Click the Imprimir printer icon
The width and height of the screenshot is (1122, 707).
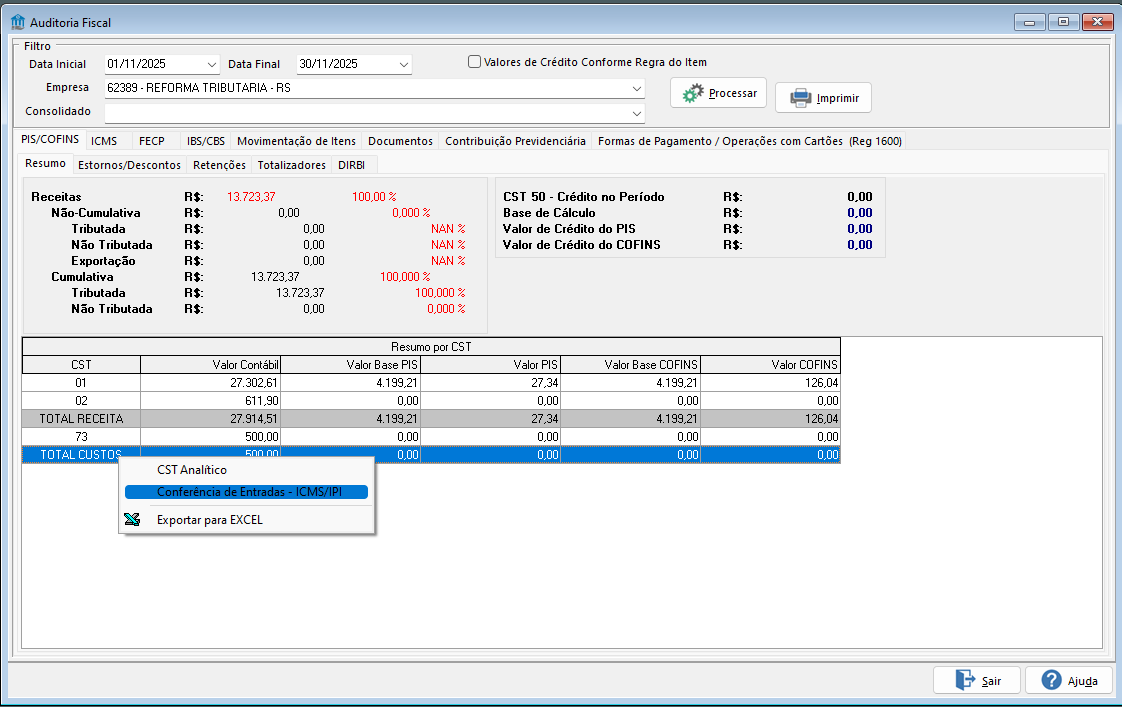(x=800, y=98)
